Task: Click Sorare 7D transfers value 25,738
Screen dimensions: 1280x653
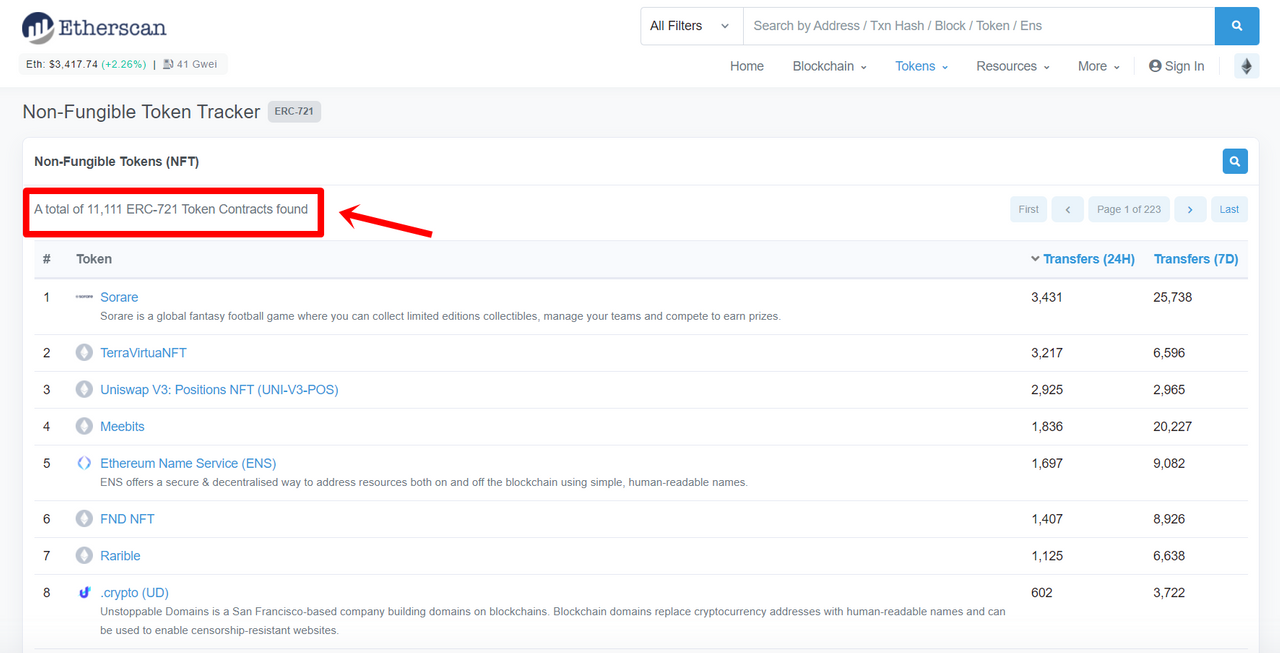Action: pos(1173,297)
